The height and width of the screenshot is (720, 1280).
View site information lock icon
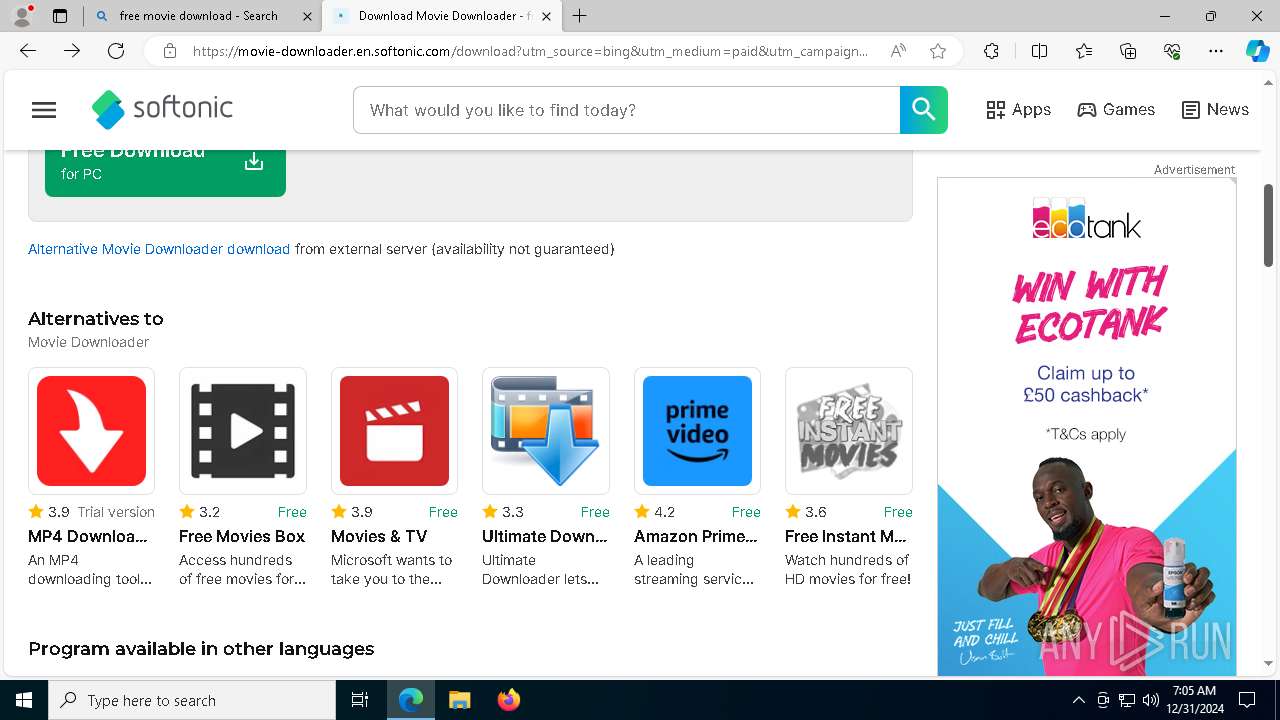[x=170, y=51]
